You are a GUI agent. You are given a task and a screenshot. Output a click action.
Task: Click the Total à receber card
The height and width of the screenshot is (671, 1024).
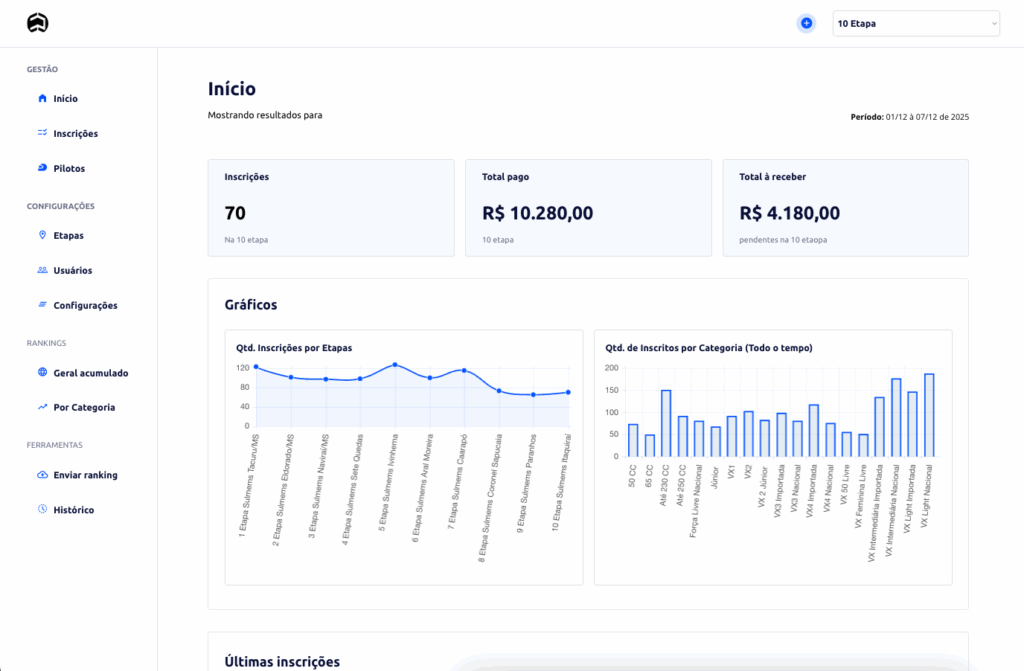(845, 208)
